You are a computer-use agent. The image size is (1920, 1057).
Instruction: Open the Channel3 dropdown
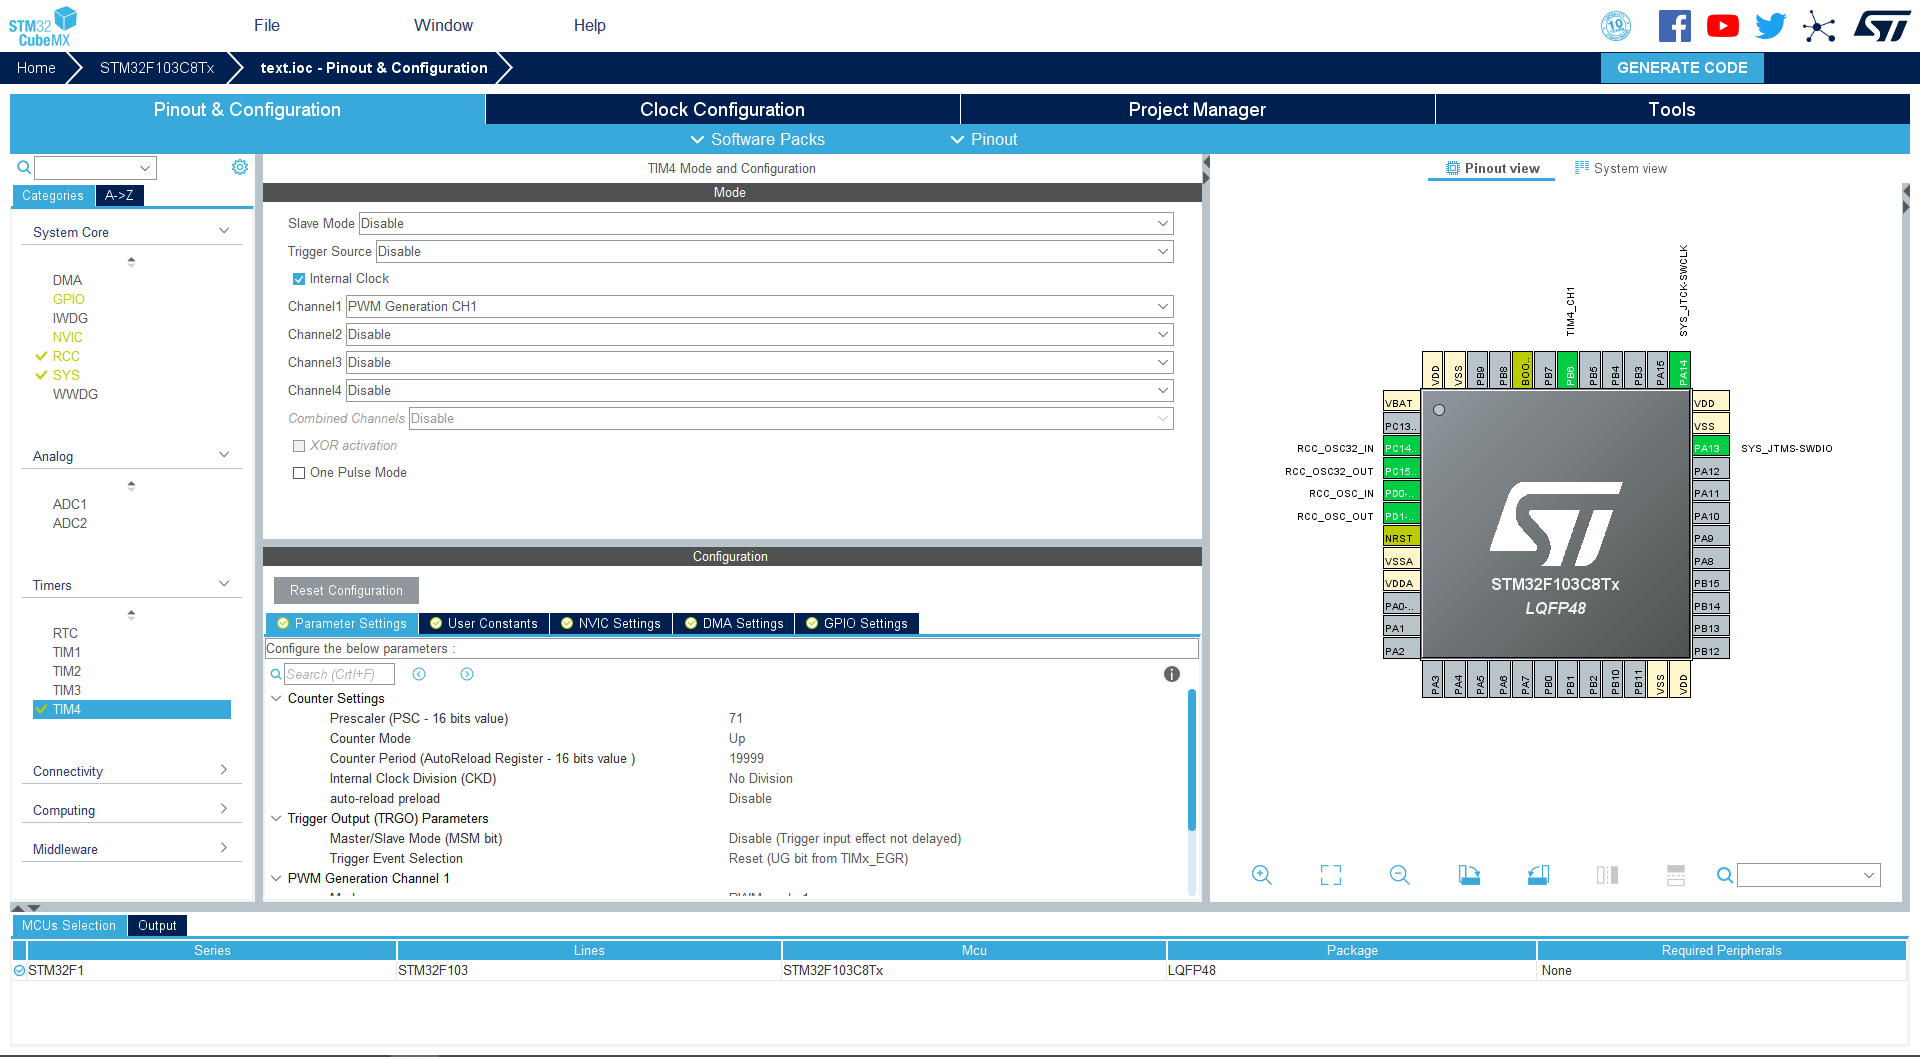tap(759, 362)
